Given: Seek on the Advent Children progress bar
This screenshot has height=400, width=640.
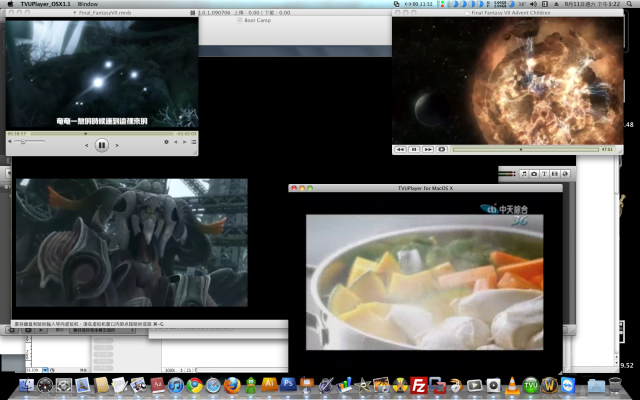Looking at the screenshot, I should [x=525, y=149].
